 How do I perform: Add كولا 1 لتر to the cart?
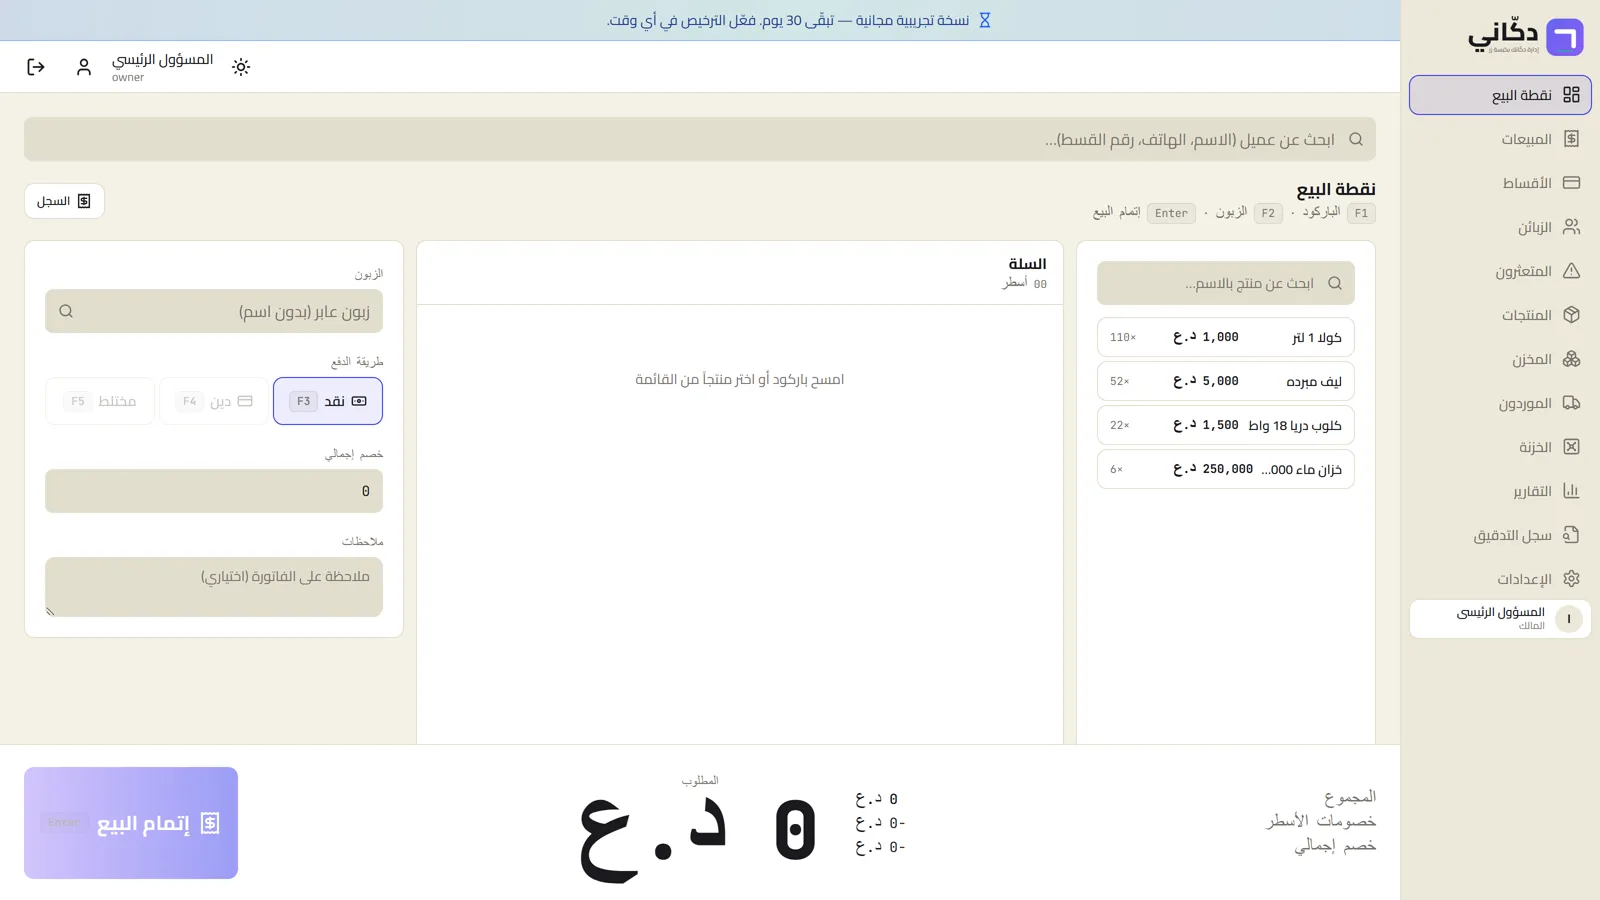coord(1226,337)
